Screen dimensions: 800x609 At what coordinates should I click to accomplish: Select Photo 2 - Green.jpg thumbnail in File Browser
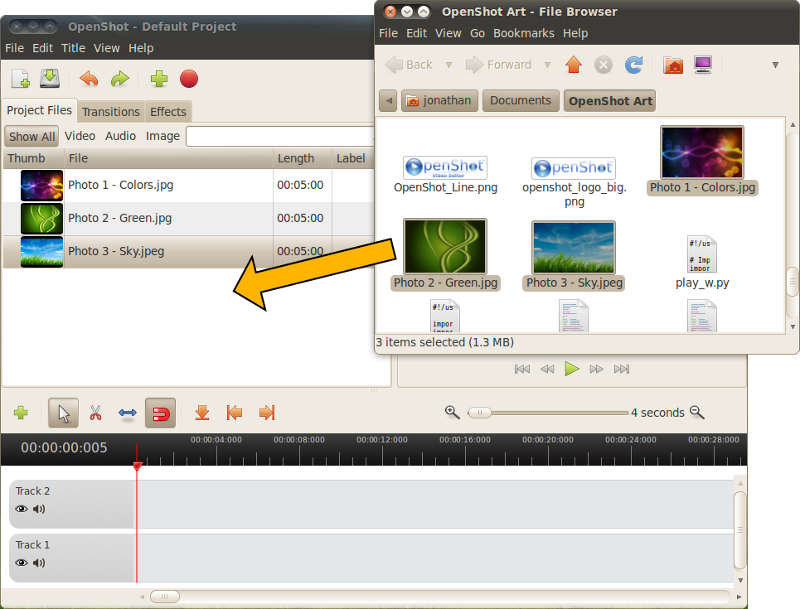[x=445, y=247]
